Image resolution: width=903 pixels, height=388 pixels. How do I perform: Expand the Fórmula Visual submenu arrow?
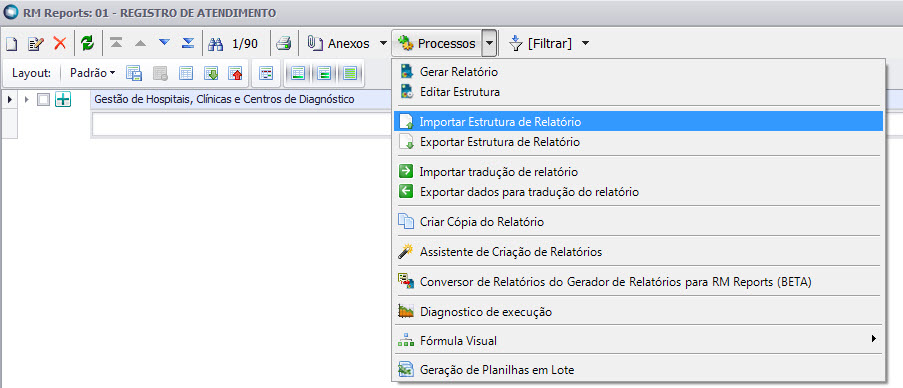point(874,339)
